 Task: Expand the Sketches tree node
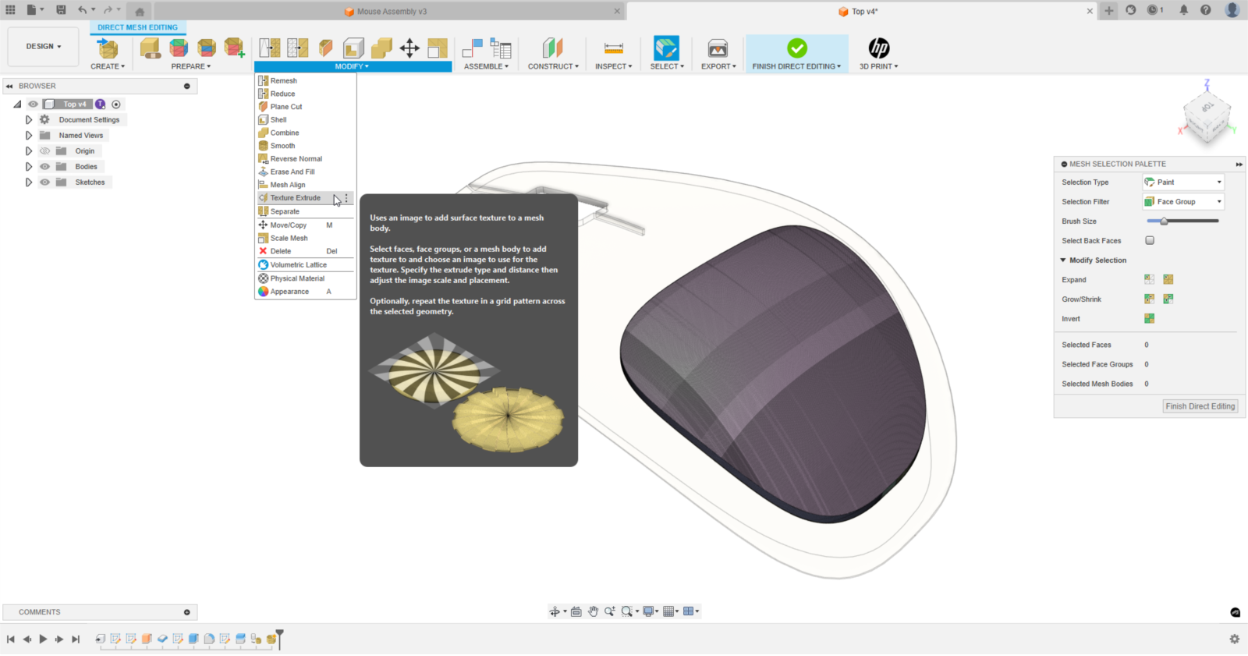point(29,182)
